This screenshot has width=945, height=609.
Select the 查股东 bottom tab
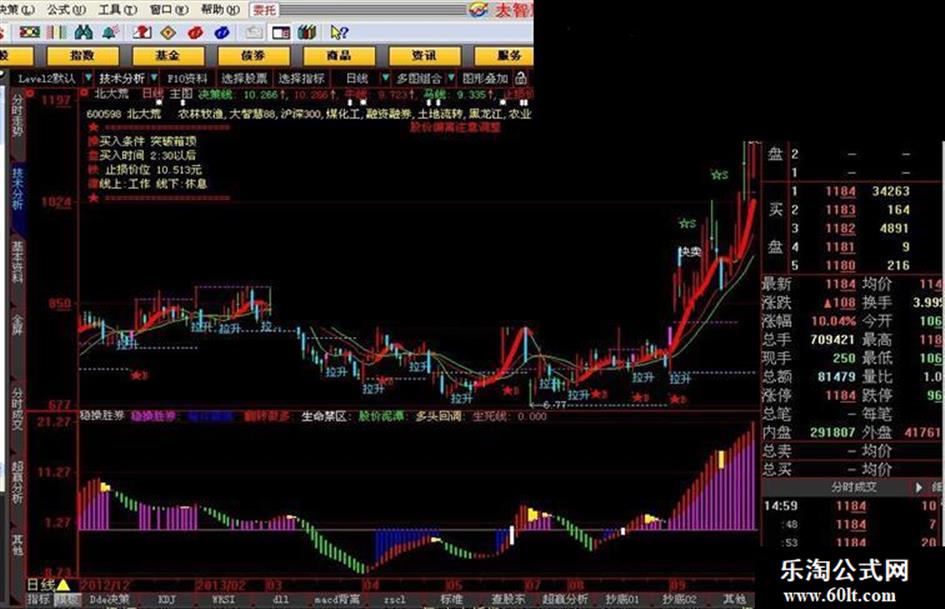[x=509, y=599]
